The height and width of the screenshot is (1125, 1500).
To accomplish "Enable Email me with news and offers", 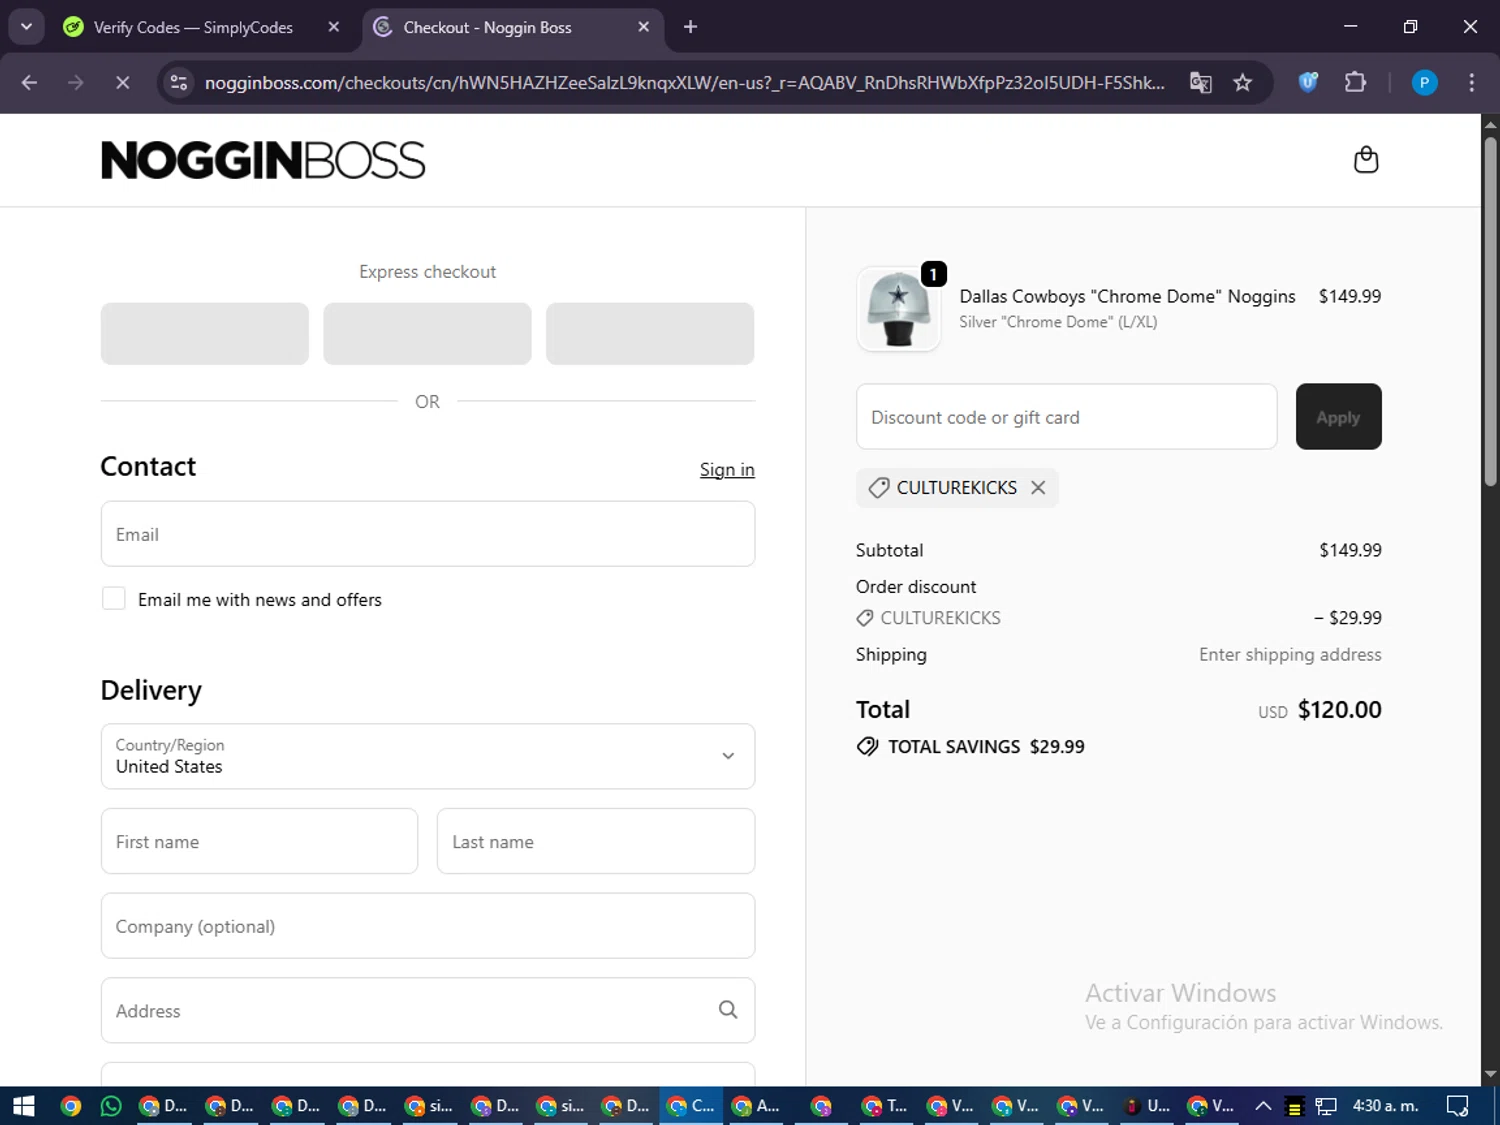I will 114,599.
